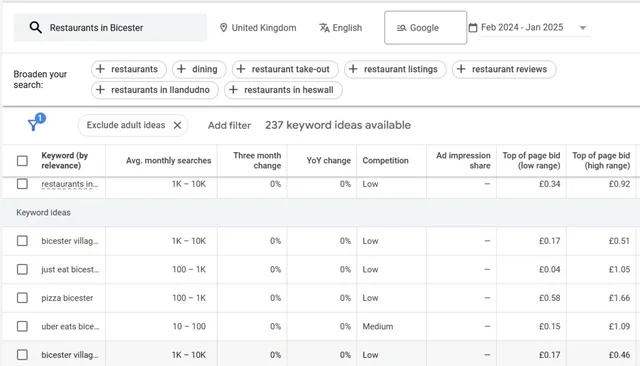This screenshot has width=640, height=366.
Task: Click the Google search network icon
Action: (401, 28)
